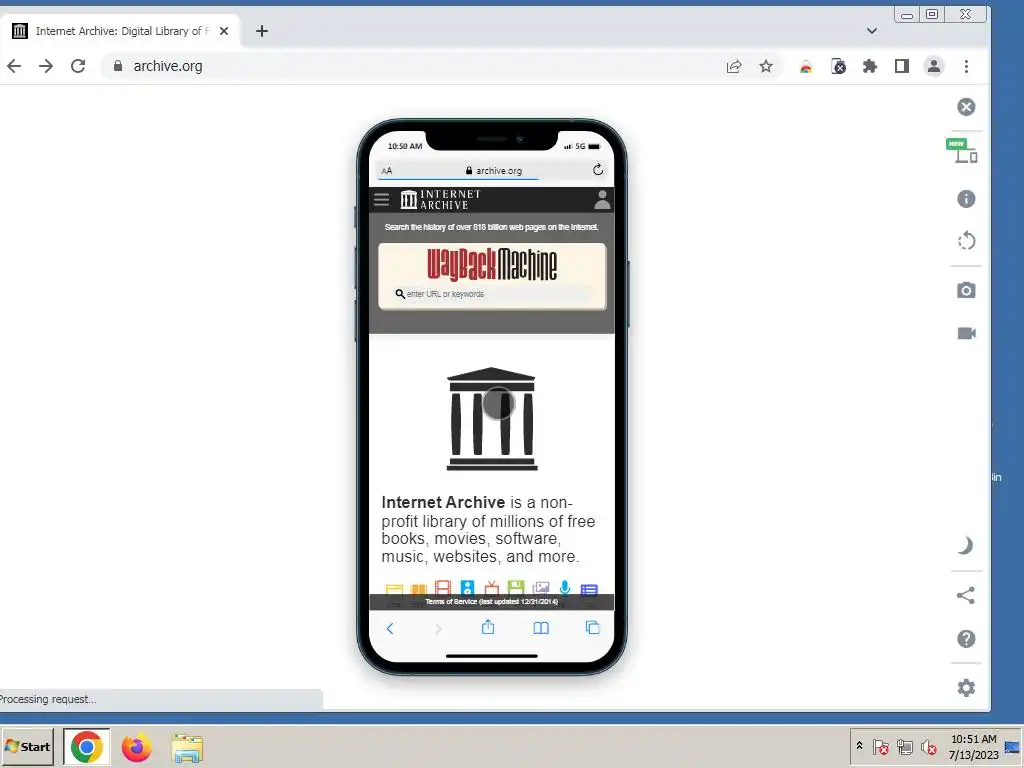Screen dimensions: 1024x768
Task: Open the Terms of Service link
Action: (x=492, y=601)
